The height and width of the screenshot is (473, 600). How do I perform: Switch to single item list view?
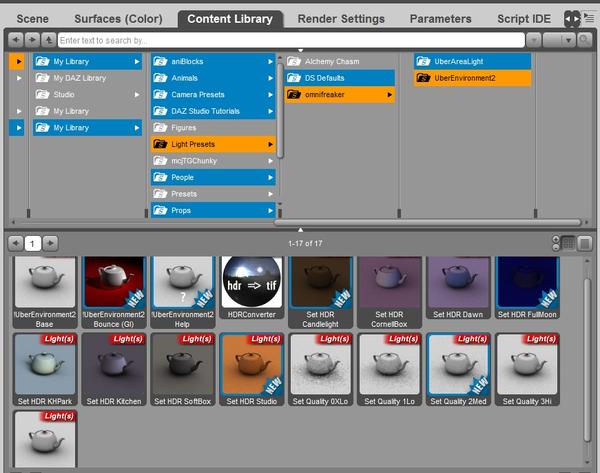tap(585, 243)
